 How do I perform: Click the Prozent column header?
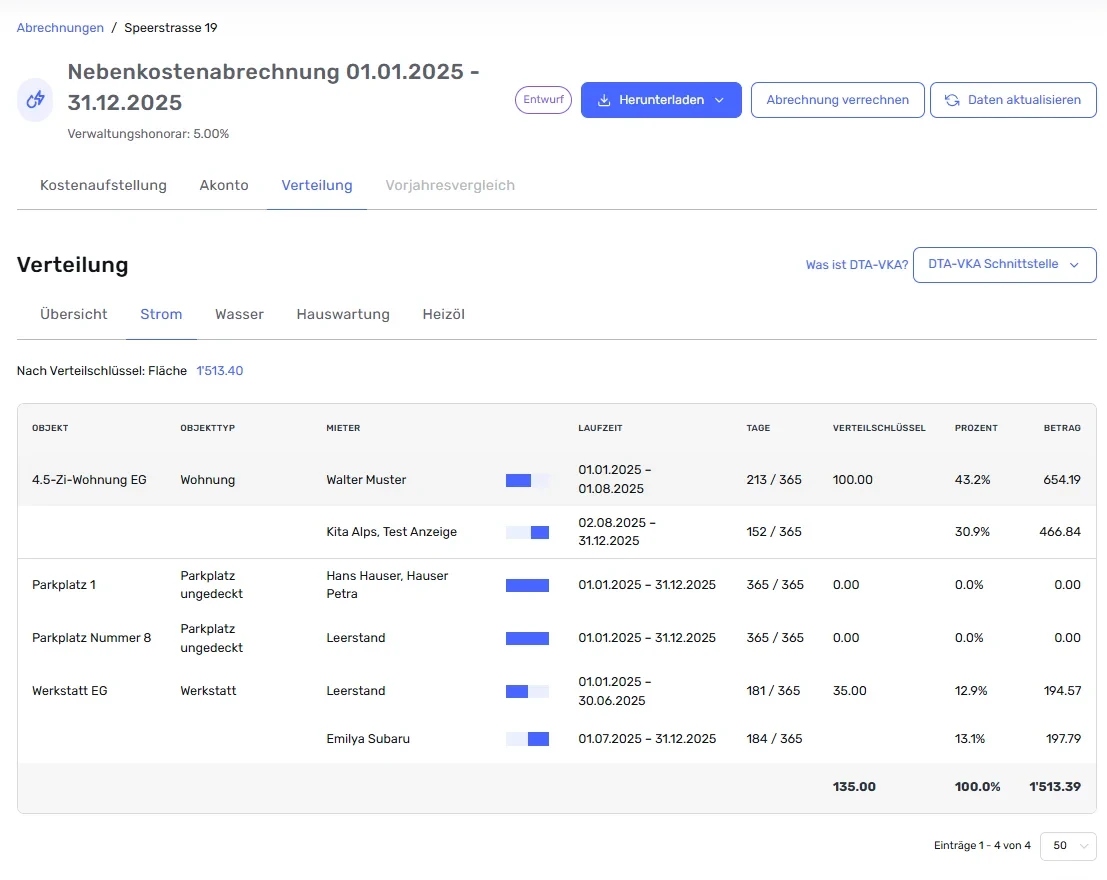pyautogui.click(x=976, y=428)
